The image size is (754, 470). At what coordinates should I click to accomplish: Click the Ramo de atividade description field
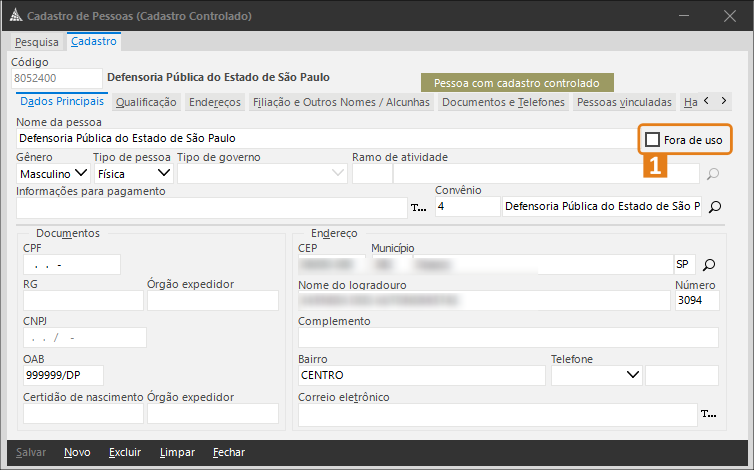546,174
